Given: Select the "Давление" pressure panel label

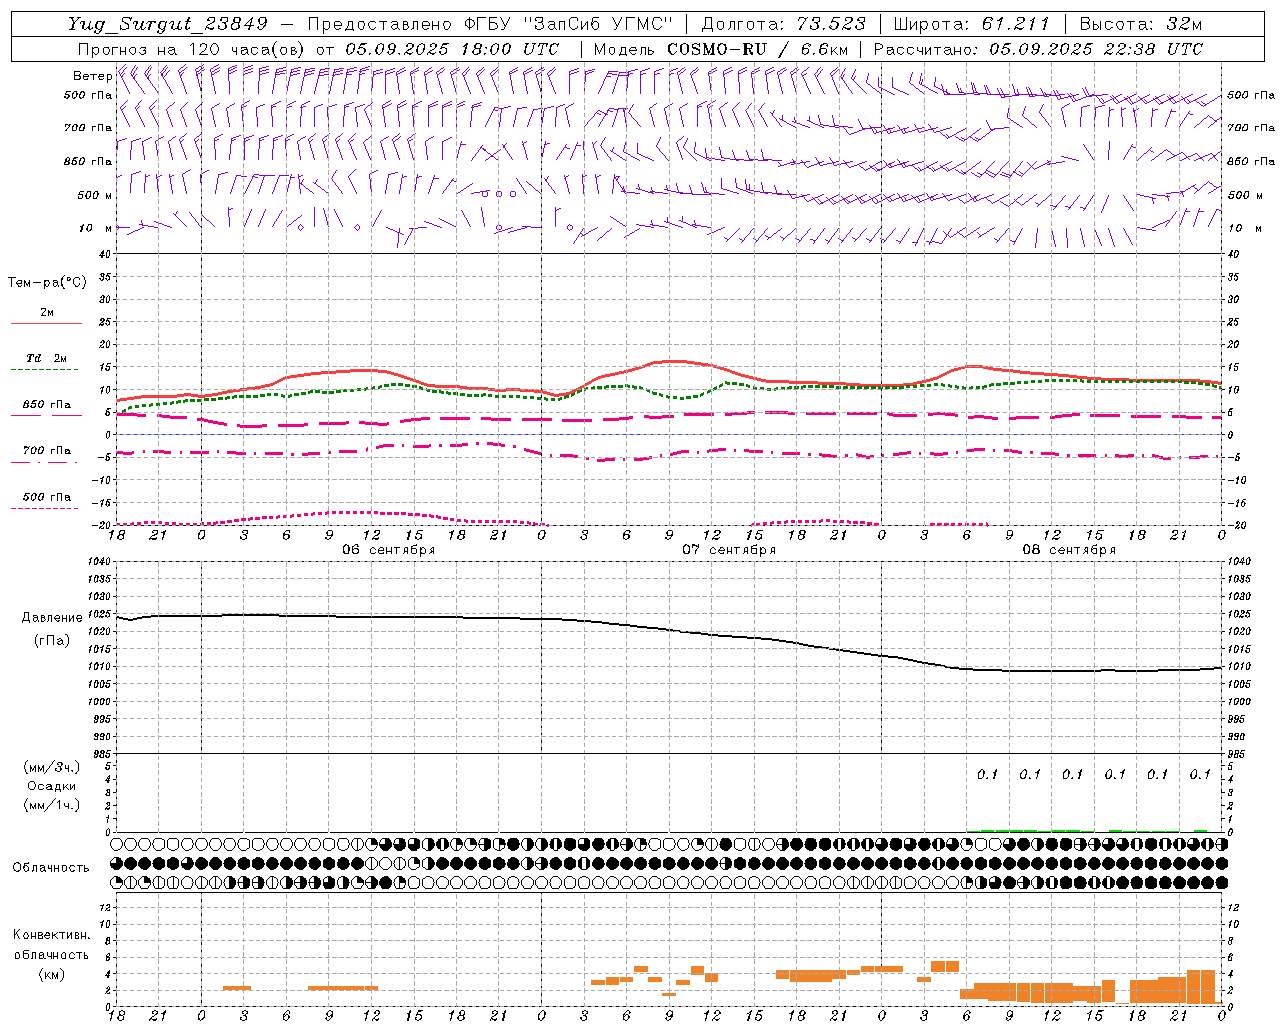Looking at the screenshot, I should point(52,618).
